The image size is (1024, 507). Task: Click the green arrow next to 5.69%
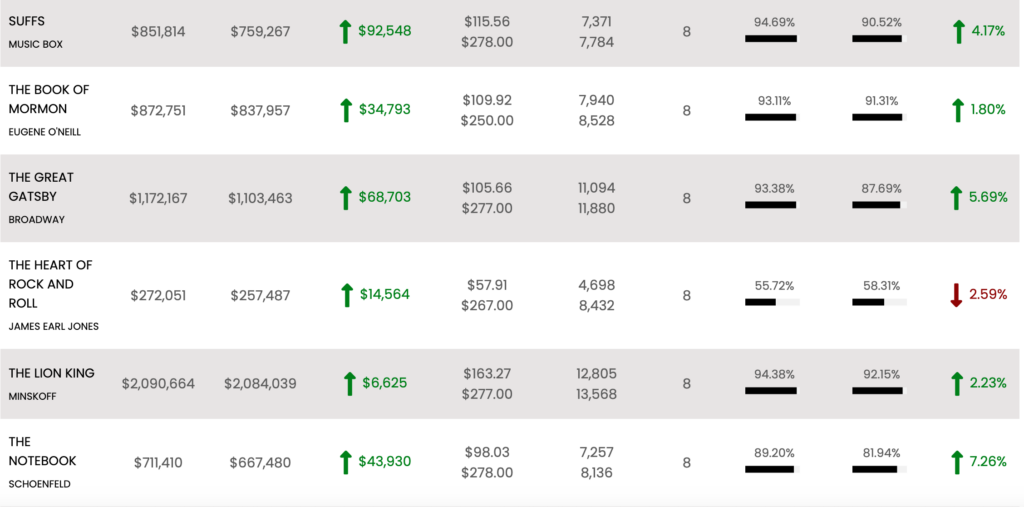click(x=957, y=198)
